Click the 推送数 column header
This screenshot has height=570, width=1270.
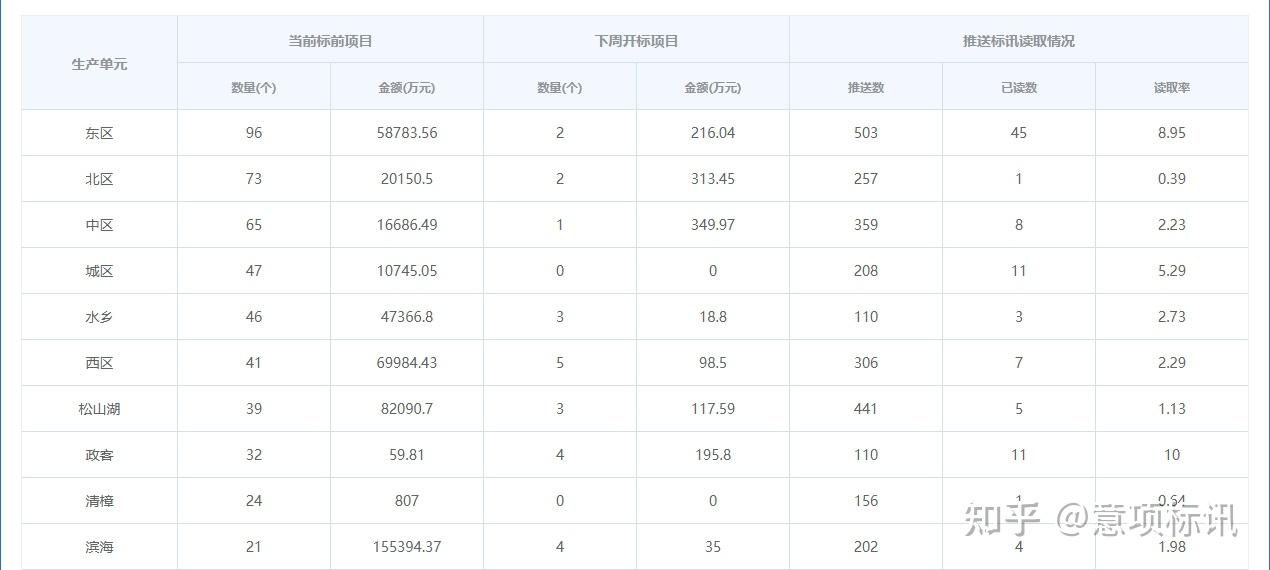click(865, 87)
